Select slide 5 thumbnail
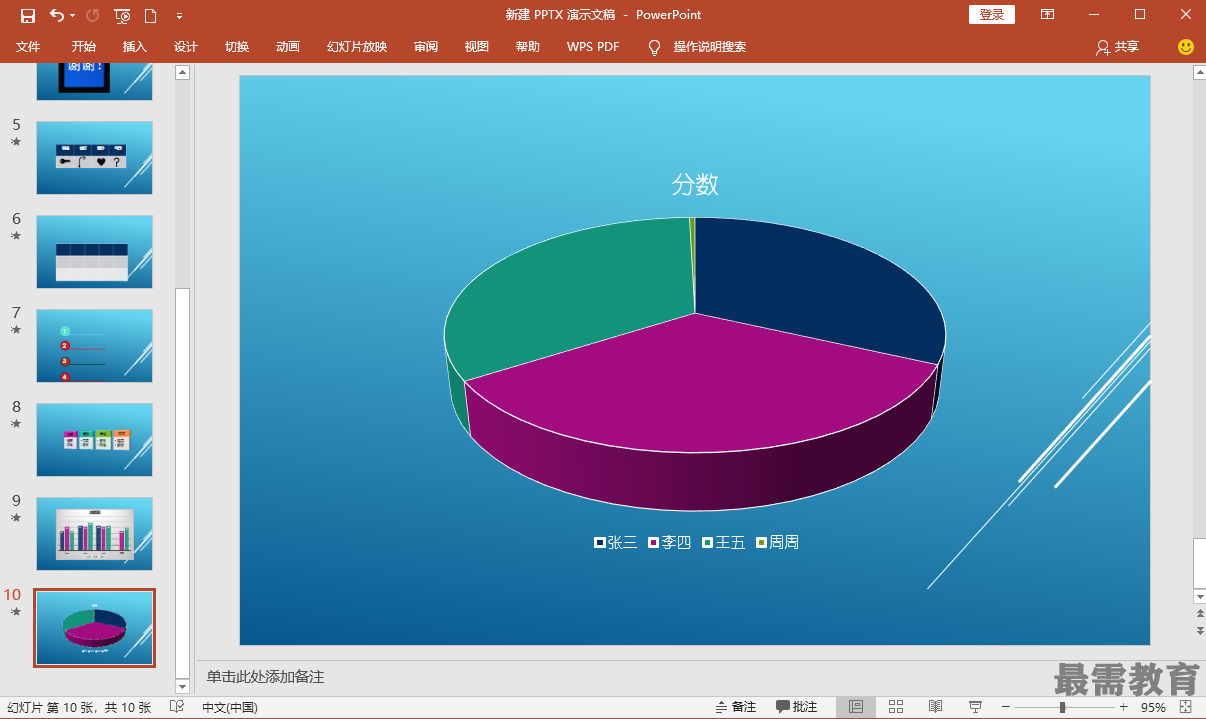 click(x=95, y=158)
